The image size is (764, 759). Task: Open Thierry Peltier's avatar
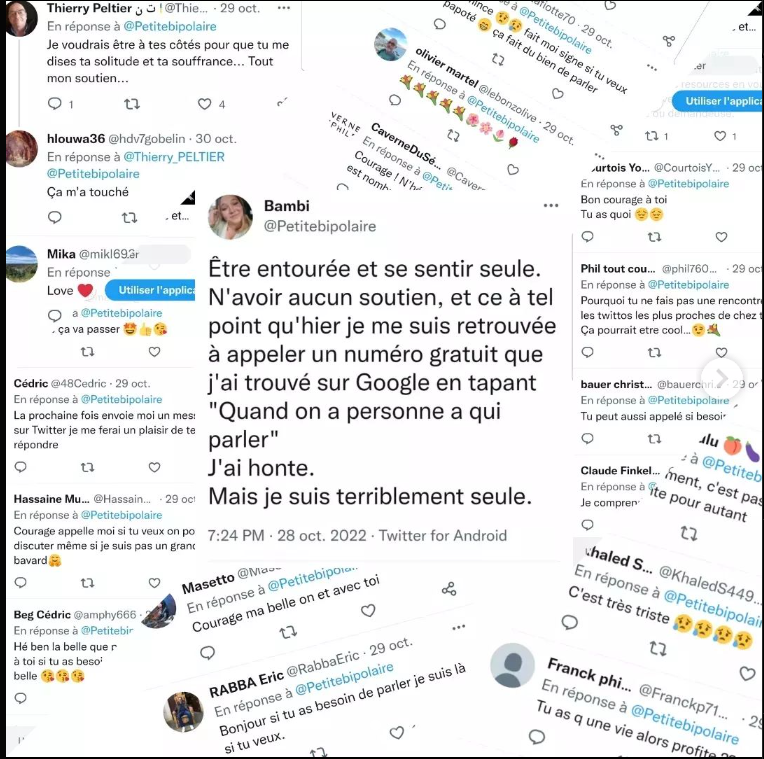point(21,19)
